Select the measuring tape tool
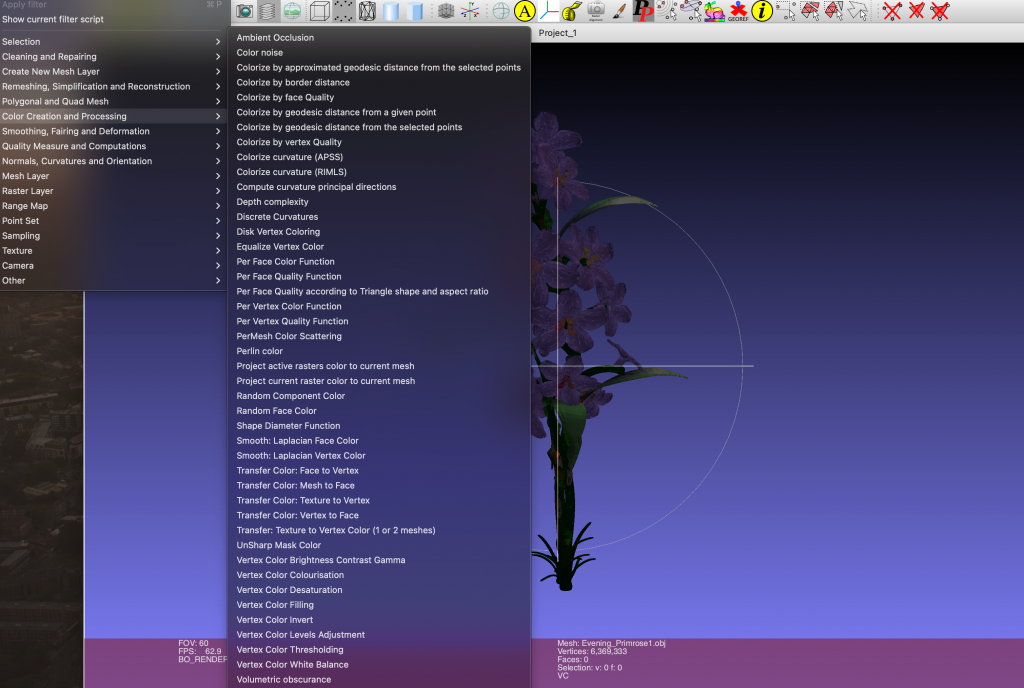 tap(572, 10)
